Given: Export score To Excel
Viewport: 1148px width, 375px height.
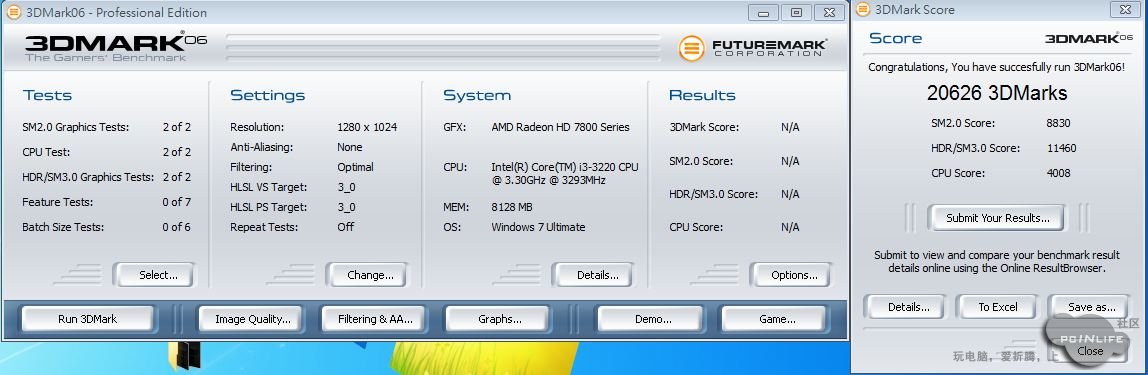Looking at the screenshot, I should coord(998,307).
